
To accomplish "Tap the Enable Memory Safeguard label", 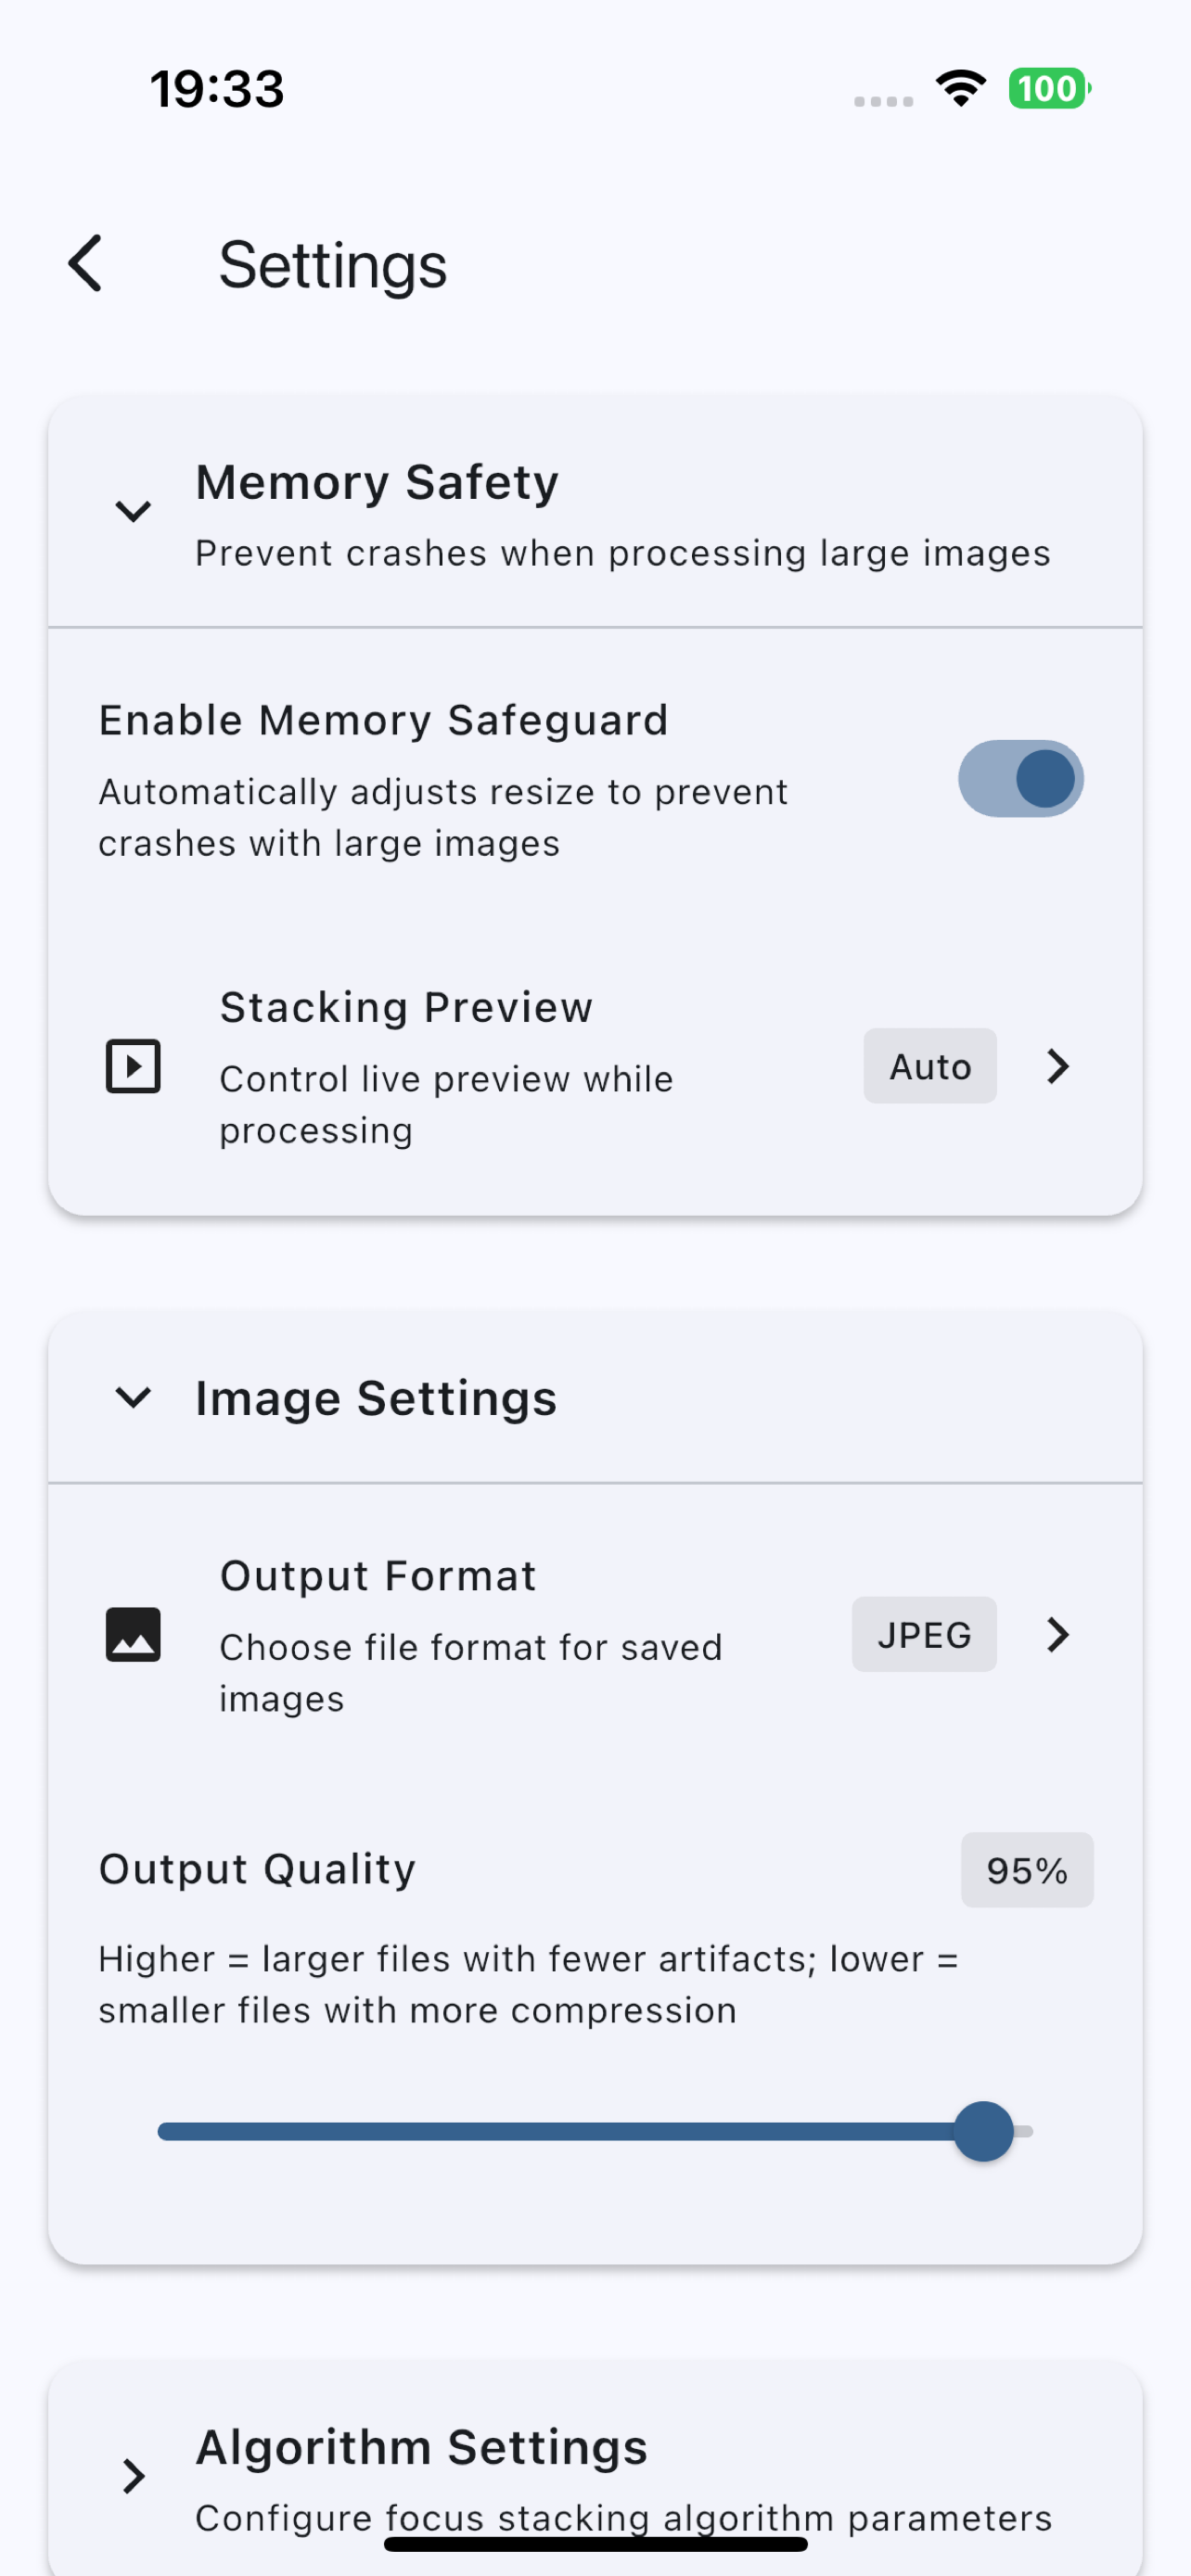I will pyautogui.click(x=383, y=720).
